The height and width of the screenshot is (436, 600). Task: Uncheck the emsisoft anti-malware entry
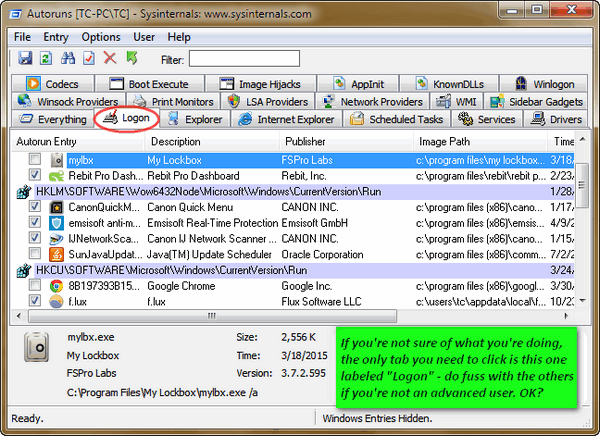[35, 222]
